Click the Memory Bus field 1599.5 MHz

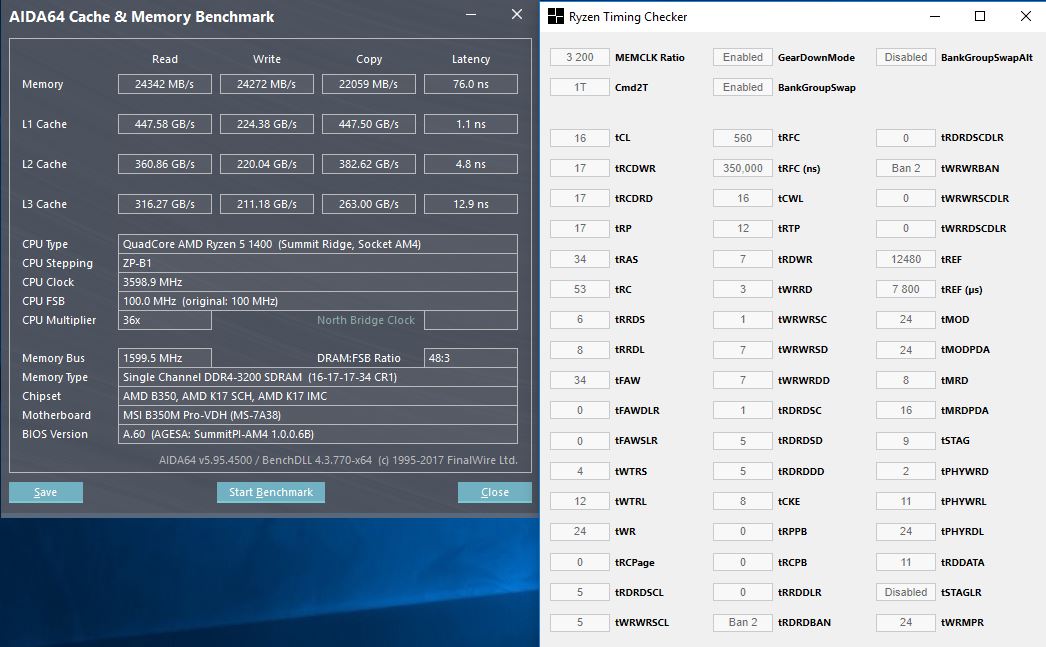pyautogui.click(x=165, y=358)
